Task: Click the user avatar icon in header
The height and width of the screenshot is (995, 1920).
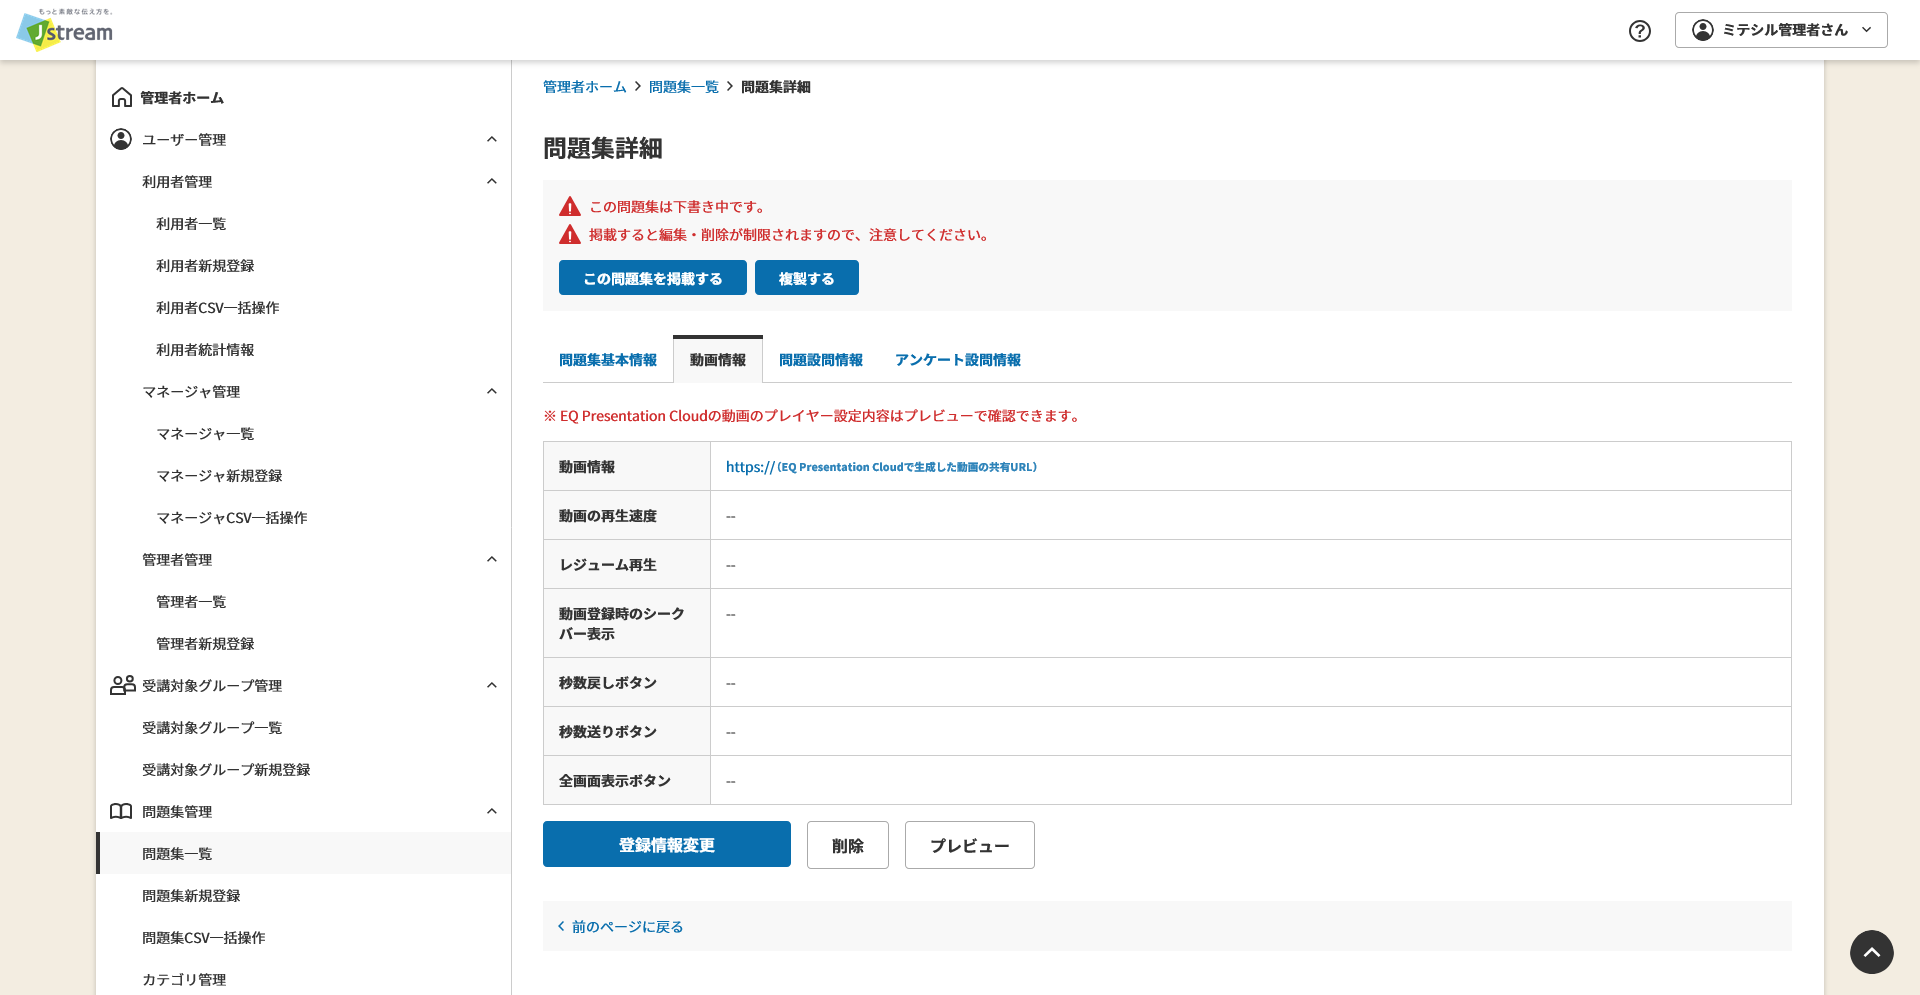Action: point(1702,30)
